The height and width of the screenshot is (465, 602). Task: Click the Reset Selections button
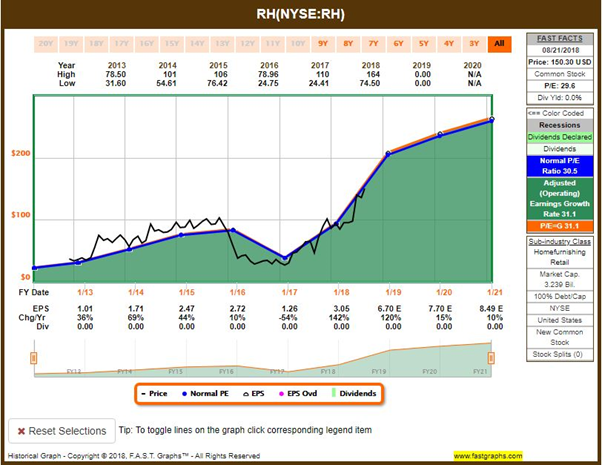coord(62,431)
